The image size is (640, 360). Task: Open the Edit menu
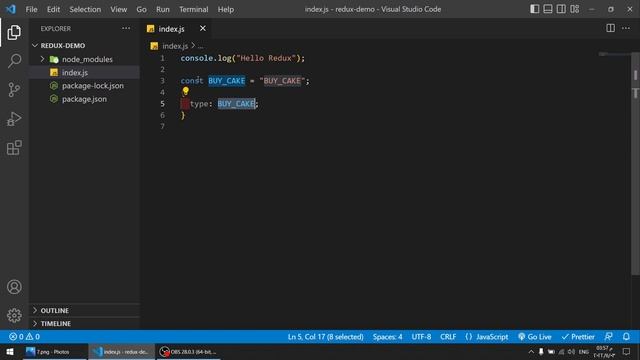point(53,9)
